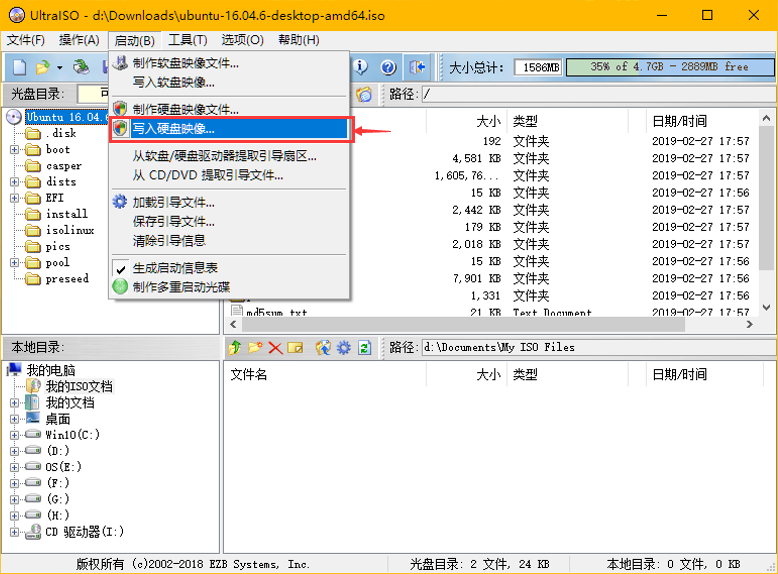Select the casper folder in tree

pos(64,166)
